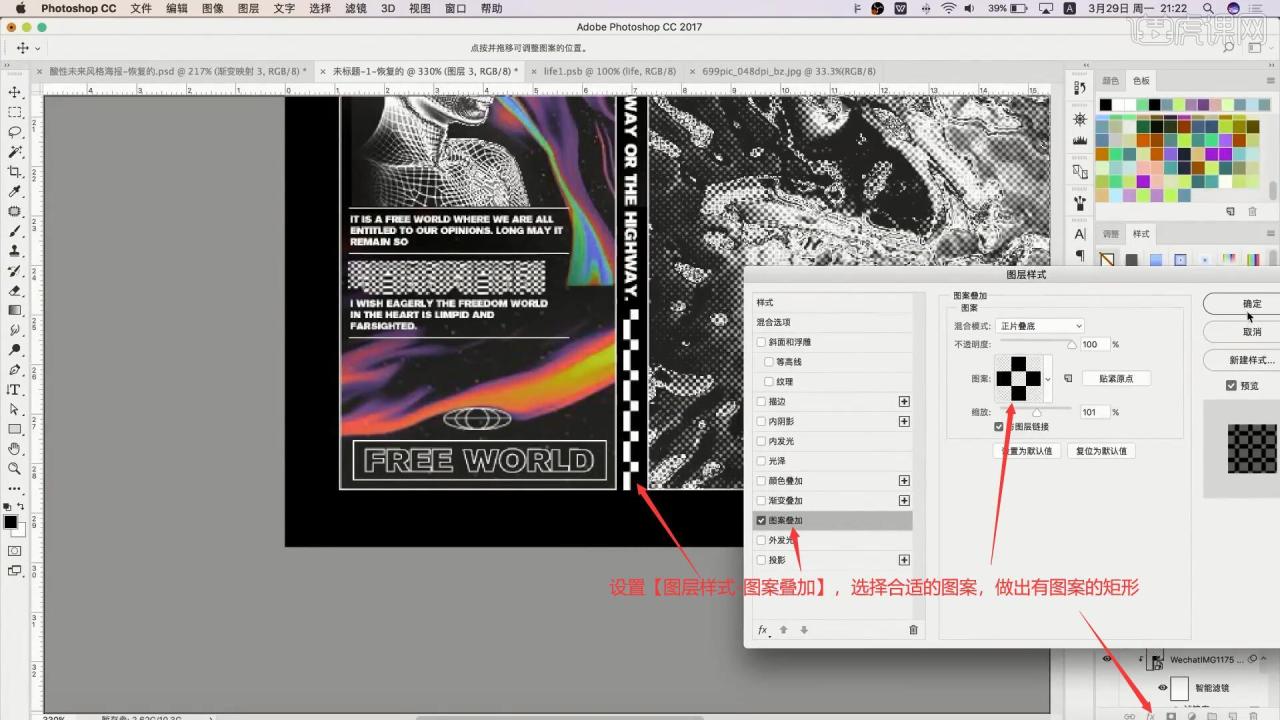Select the Zoom tool
The width and height of the screenshot is (1280, 720).
[x=15, y=468]
